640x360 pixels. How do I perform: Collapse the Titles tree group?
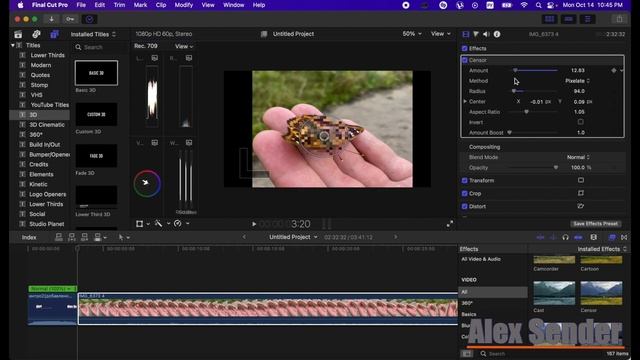(x=13, y=45)
